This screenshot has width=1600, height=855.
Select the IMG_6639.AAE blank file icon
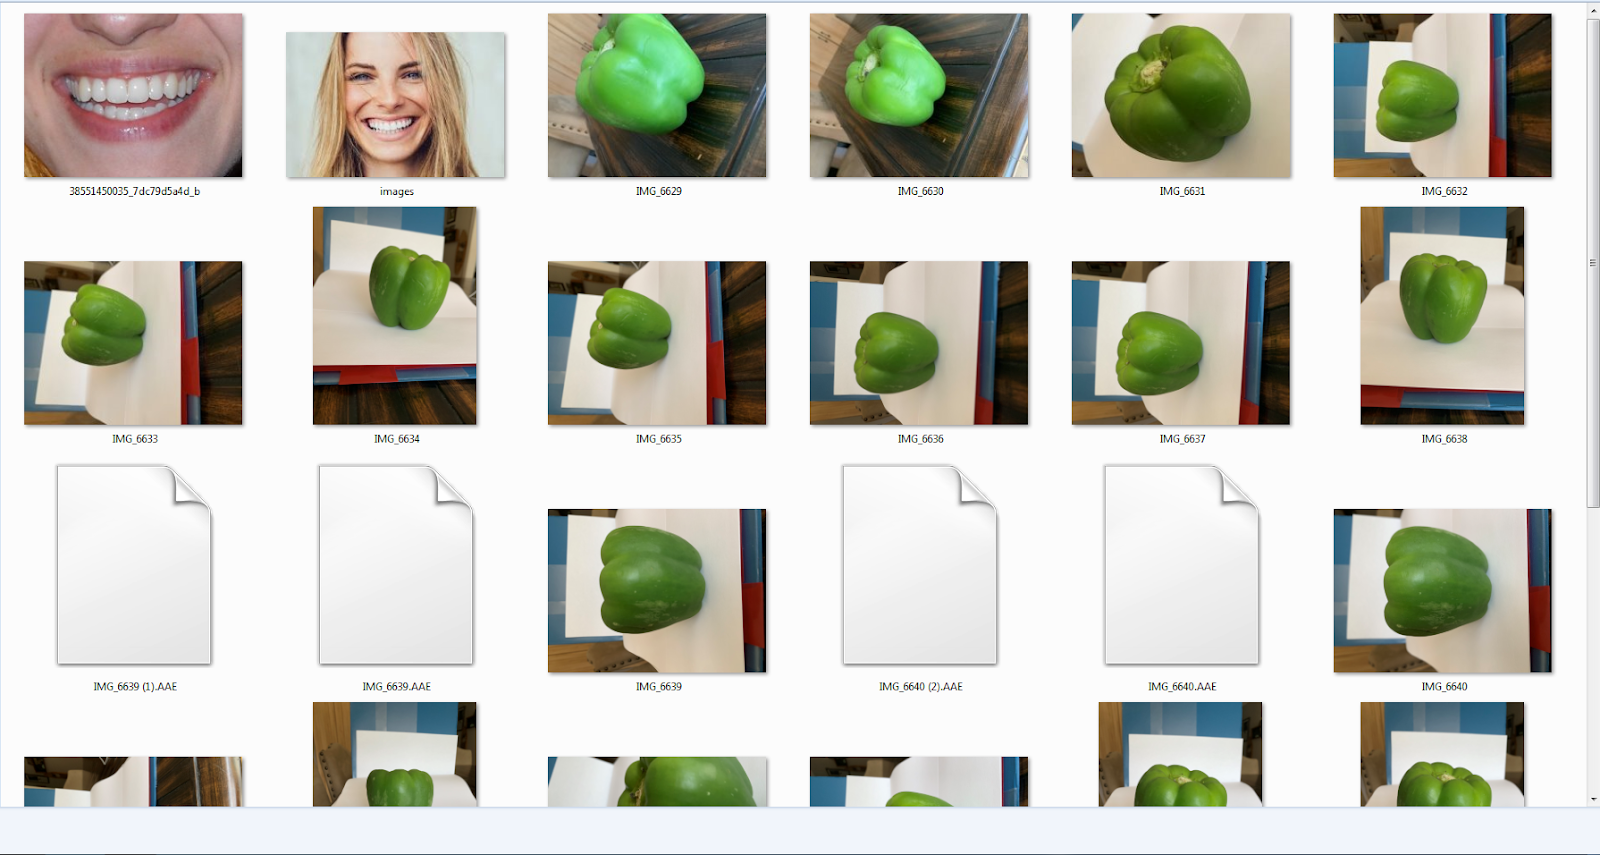pos(396,565)
